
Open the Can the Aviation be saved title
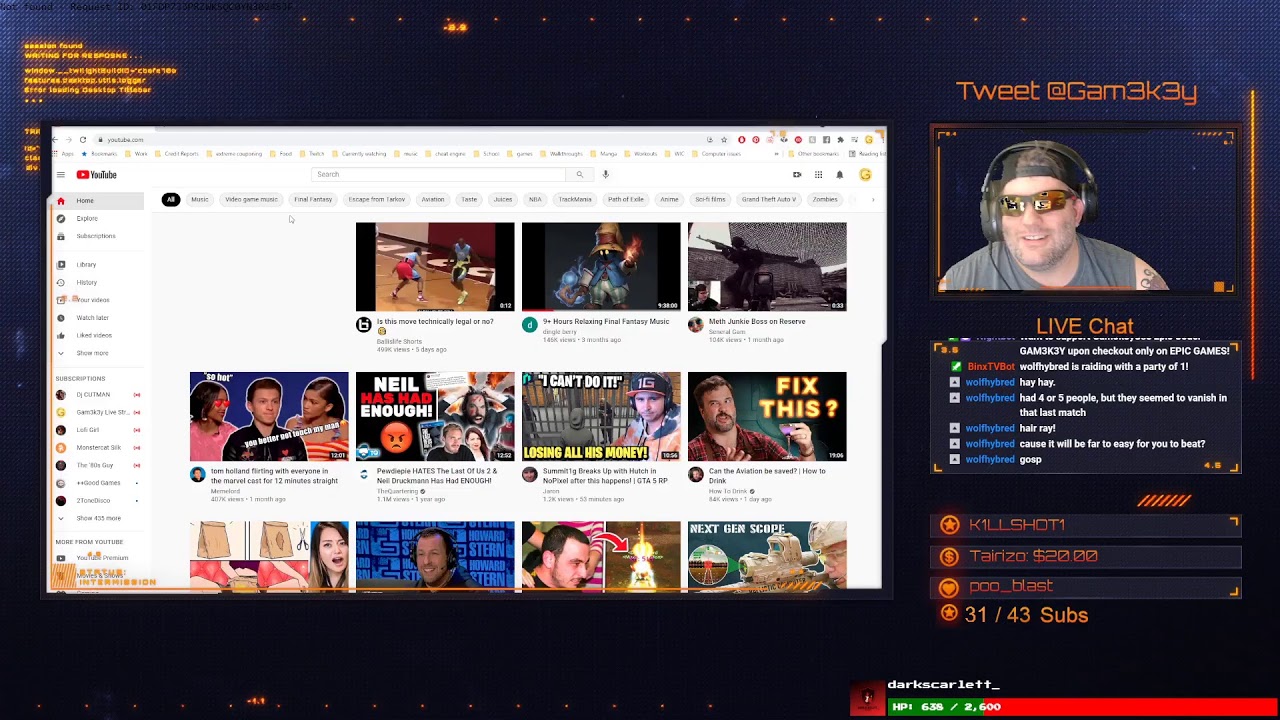(x=767, y=476)
